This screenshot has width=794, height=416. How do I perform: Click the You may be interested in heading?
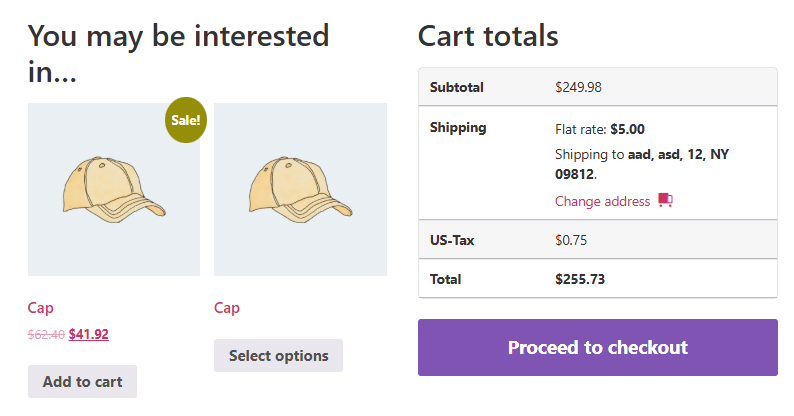click(178, 54)
